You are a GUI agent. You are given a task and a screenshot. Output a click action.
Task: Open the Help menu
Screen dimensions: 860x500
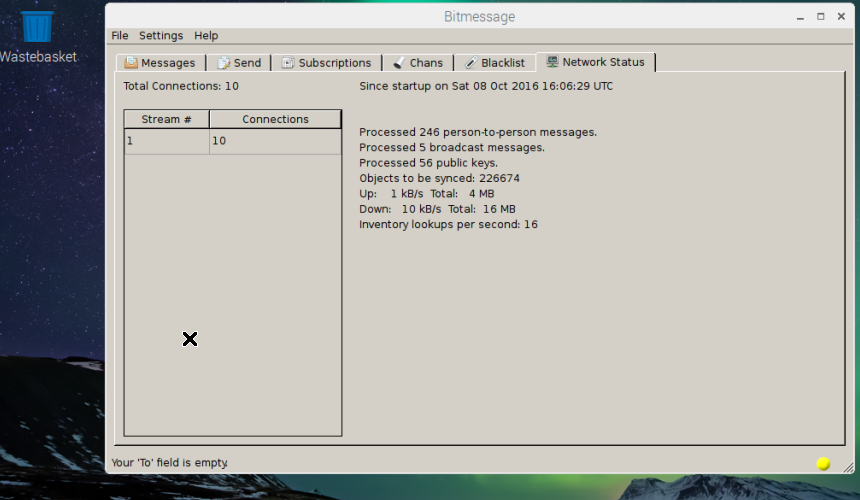pos(206,36)
